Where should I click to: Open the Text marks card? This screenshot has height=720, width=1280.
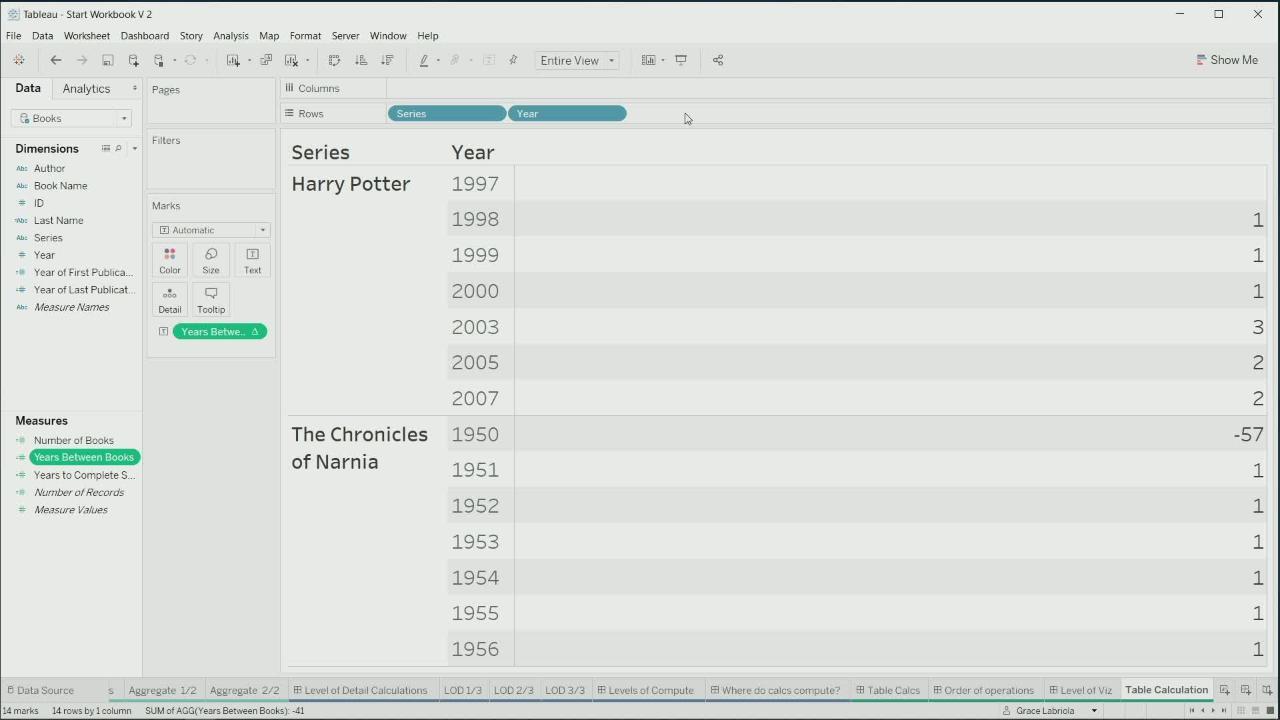pyautogui.click(x=252, y=260)
